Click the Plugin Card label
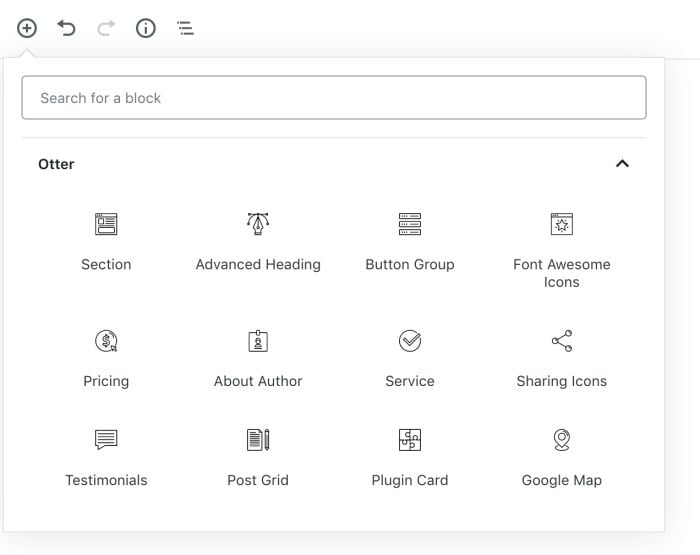This screenshot has height=555, width=700. tap(410, 480)
